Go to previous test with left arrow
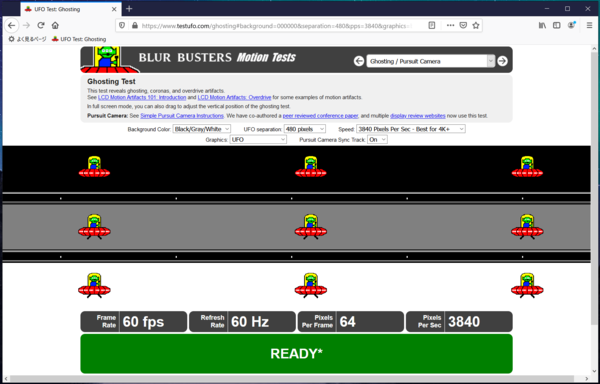 pyautogui.click(x=359, y=61)
